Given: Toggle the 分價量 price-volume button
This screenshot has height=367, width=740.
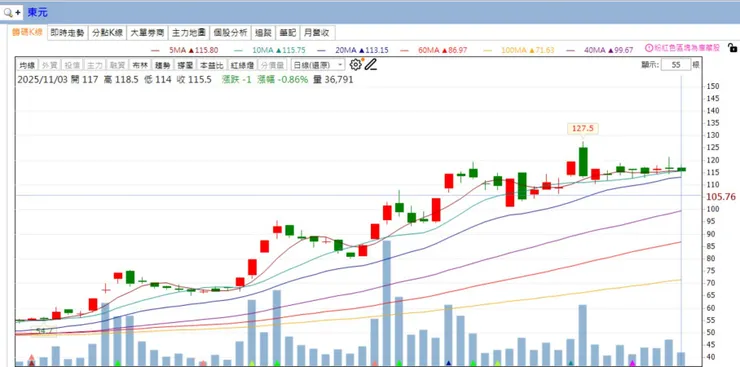Looking at the screenshot, I should 272,65.
